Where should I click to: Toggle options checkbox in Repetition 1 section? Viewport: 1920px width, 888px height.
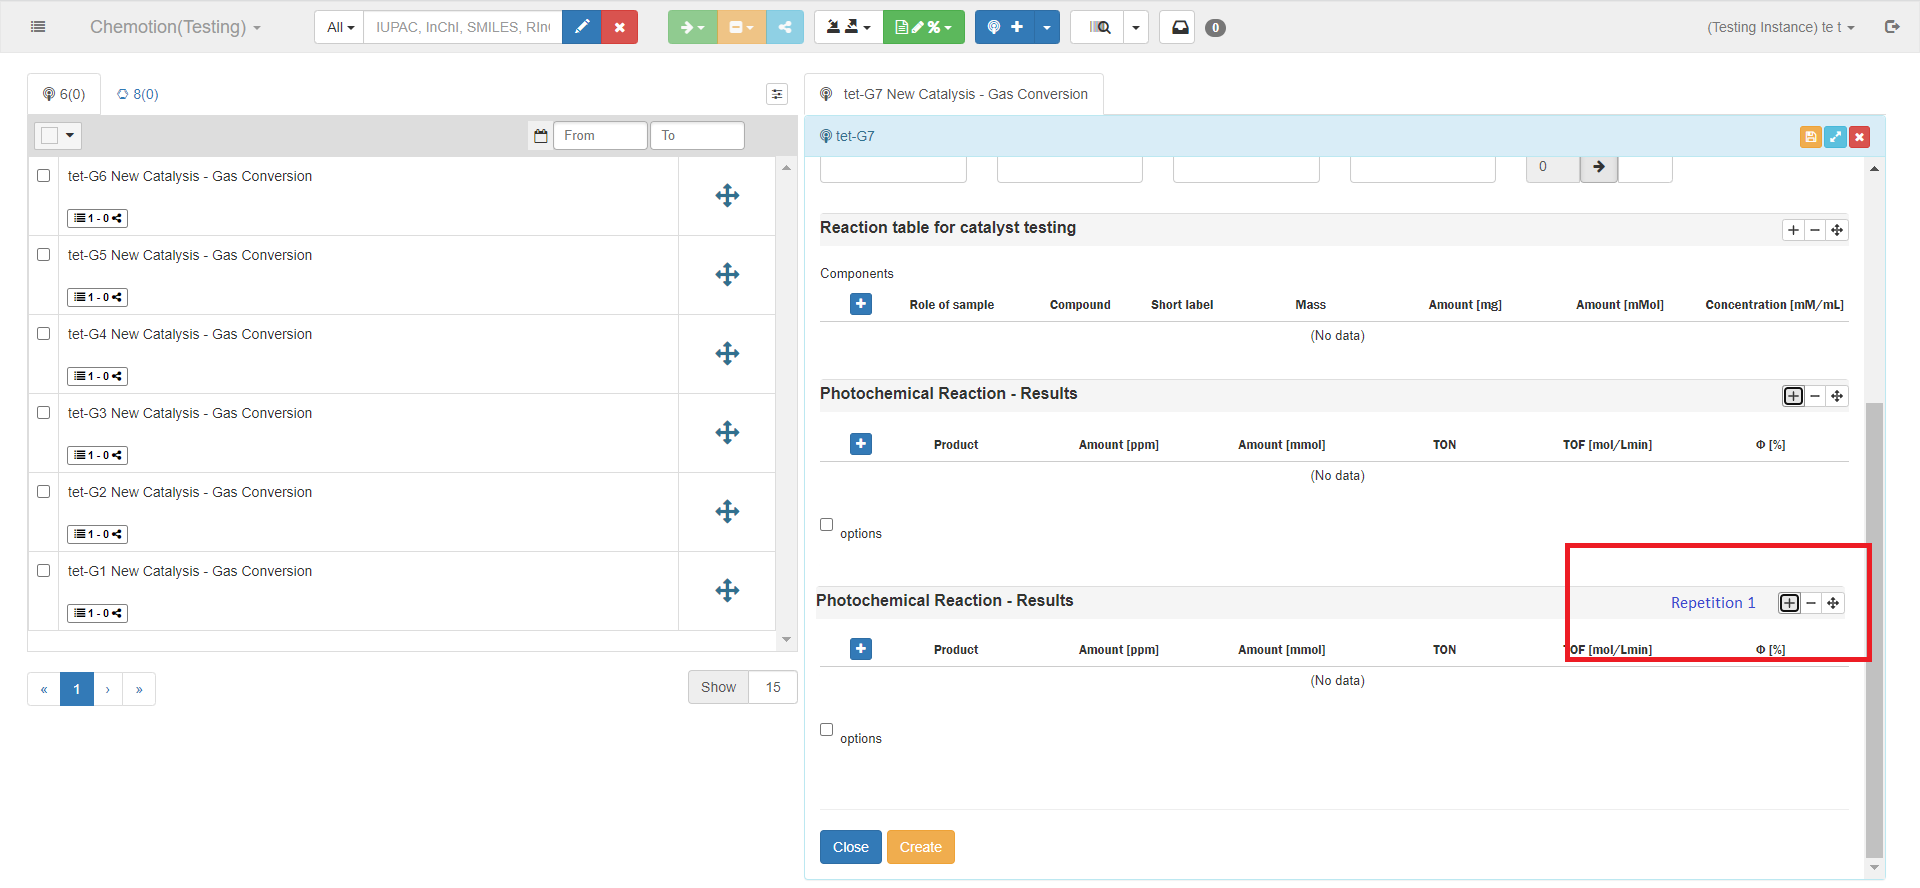coord(827,730)
